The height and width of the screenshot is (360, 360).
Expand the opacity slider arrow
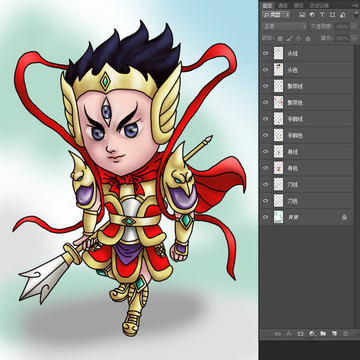pos(354,27)
